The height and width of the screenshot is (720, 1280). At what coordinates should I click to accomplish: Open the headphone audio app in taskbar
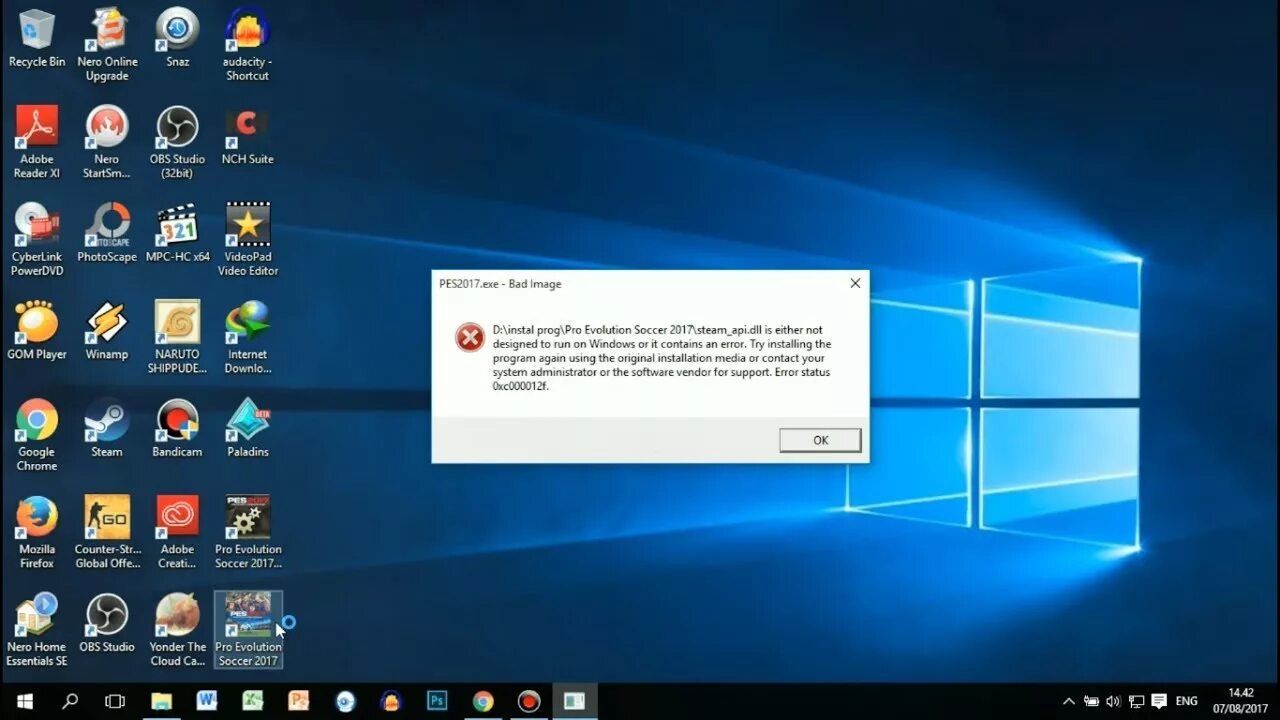tap(391, 701)
